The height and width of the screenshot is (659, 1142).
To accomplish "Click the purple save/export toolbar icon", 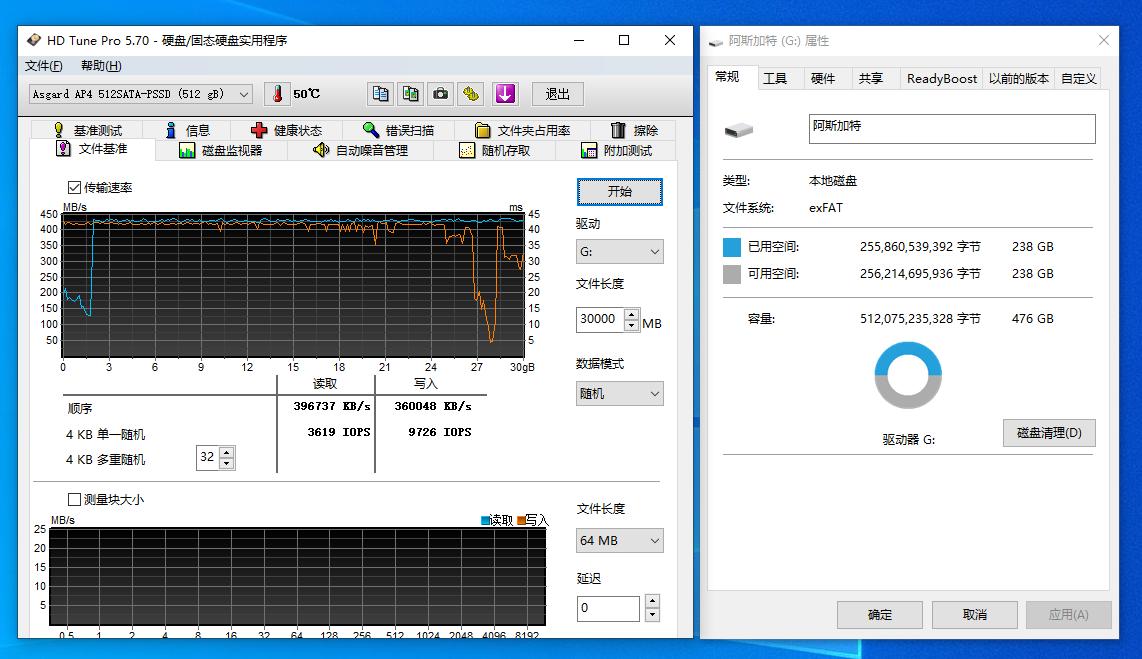I will click(x=505, y=93).
